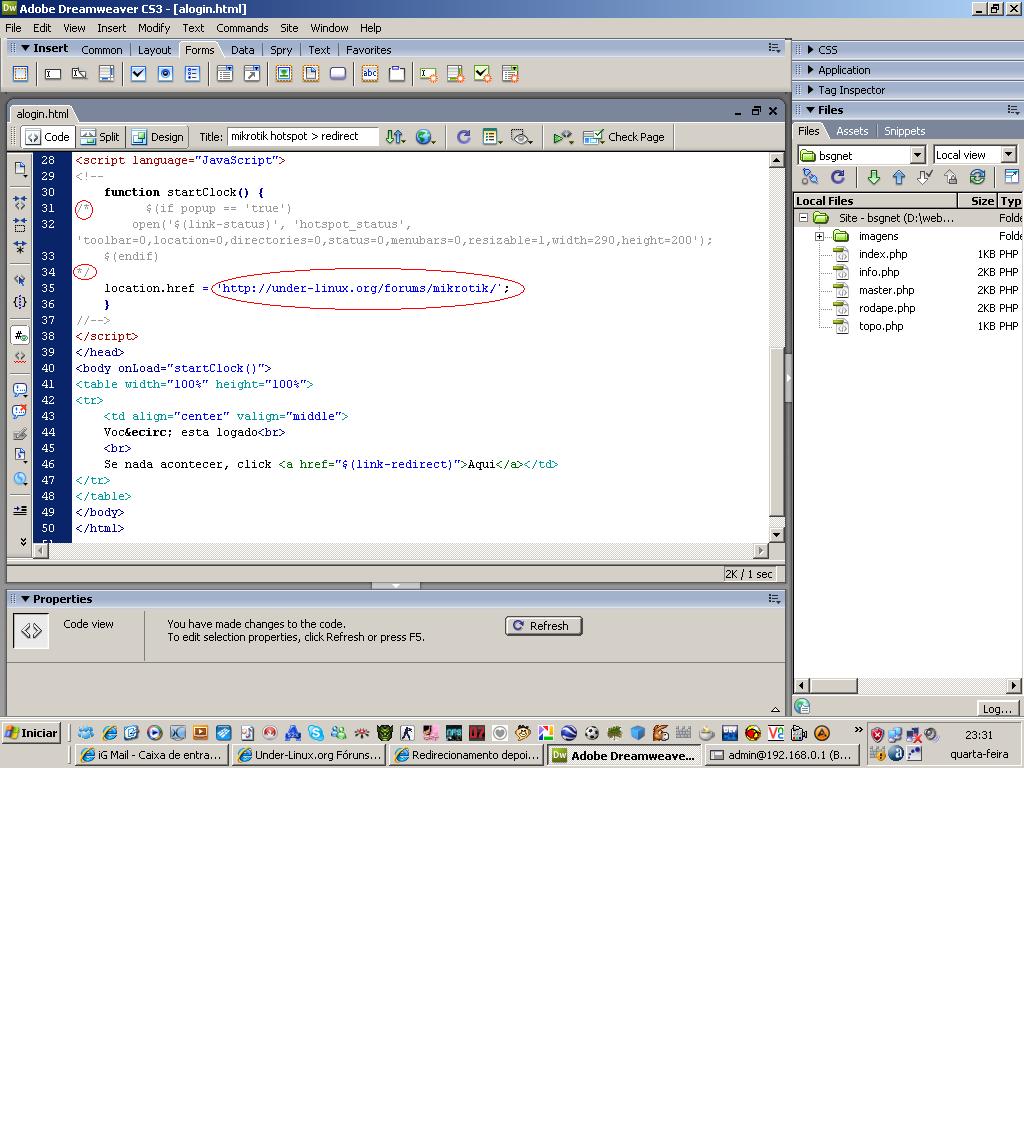The width and height of the screenshot is (1024, 1142).
Task: Insert Spry Validation Checkbox
Action: point(483,74)
